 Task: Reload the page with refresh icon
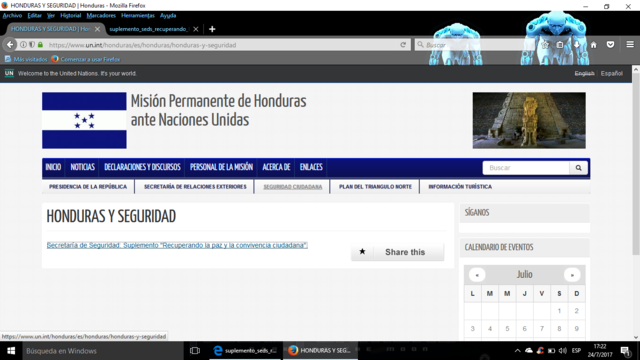(403, 45)
